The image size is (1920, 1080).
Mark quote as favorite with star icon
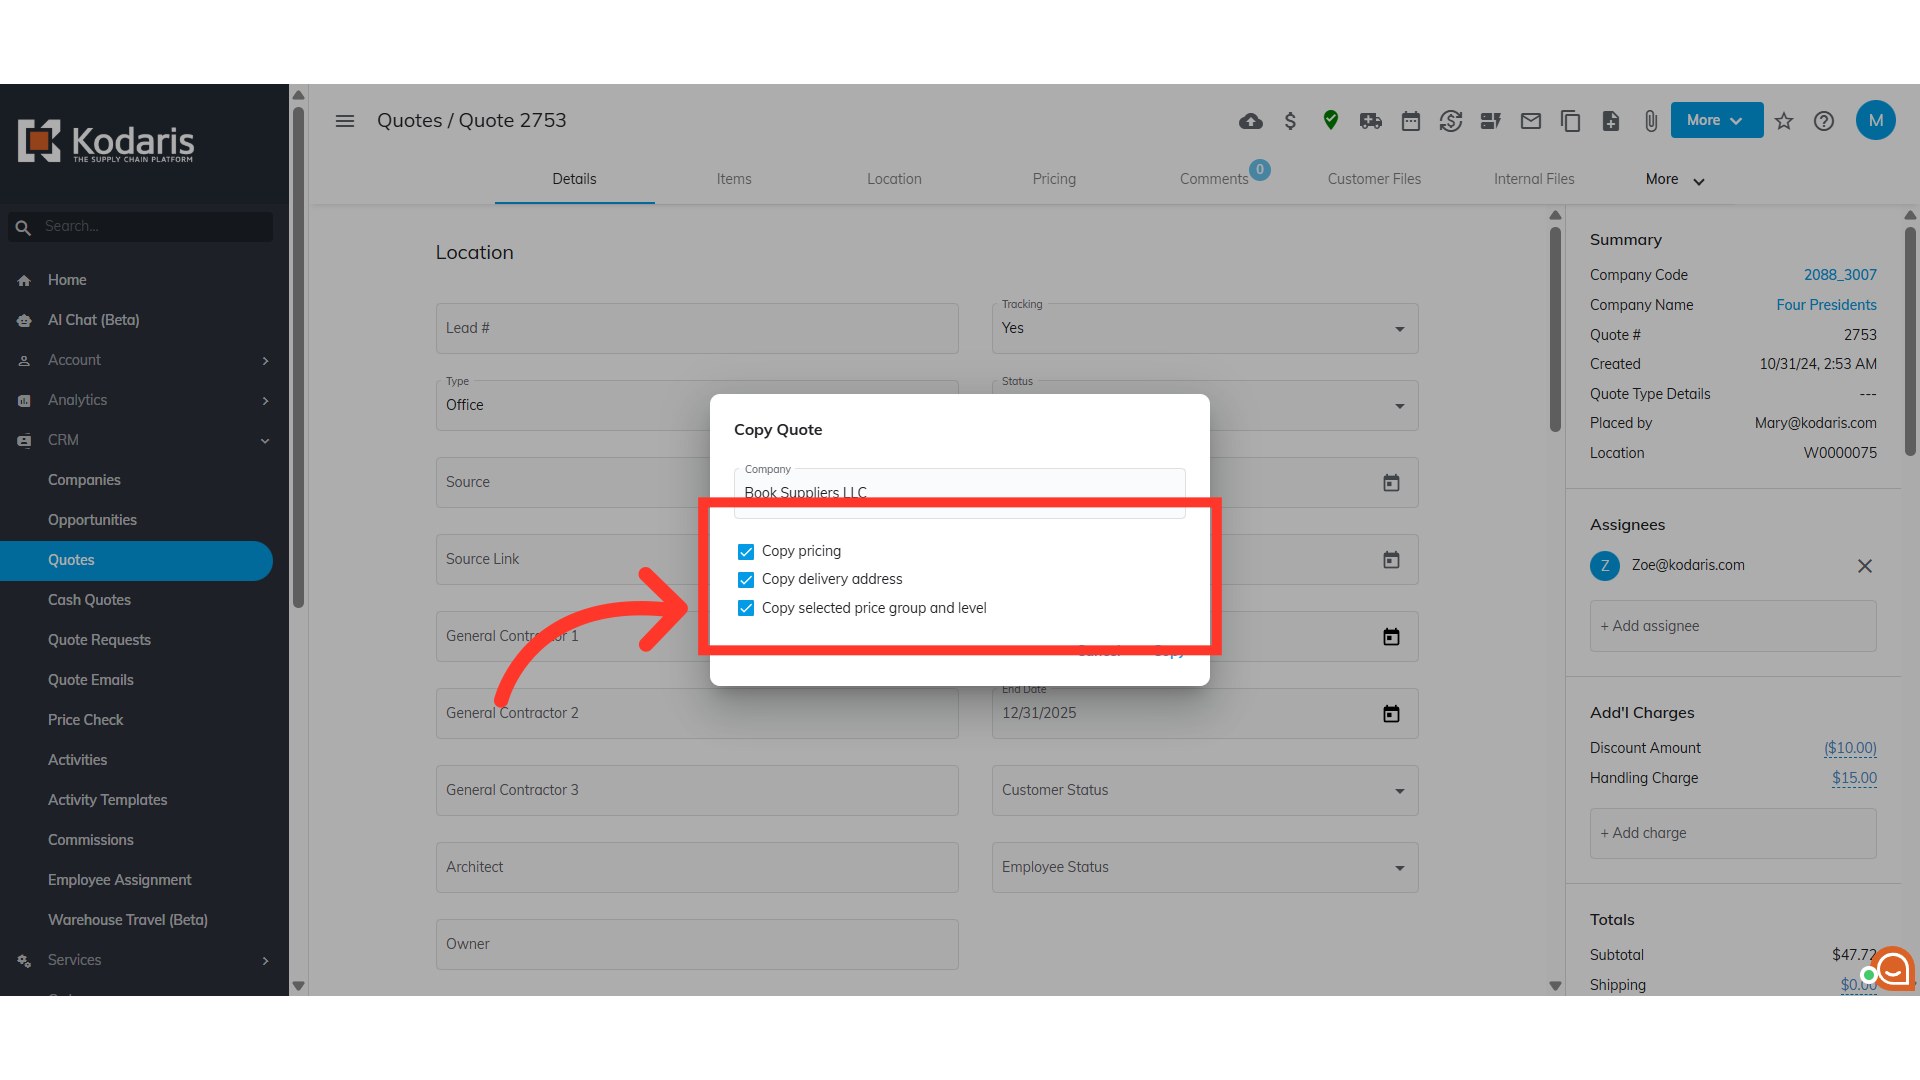[x=1784, y=121]
